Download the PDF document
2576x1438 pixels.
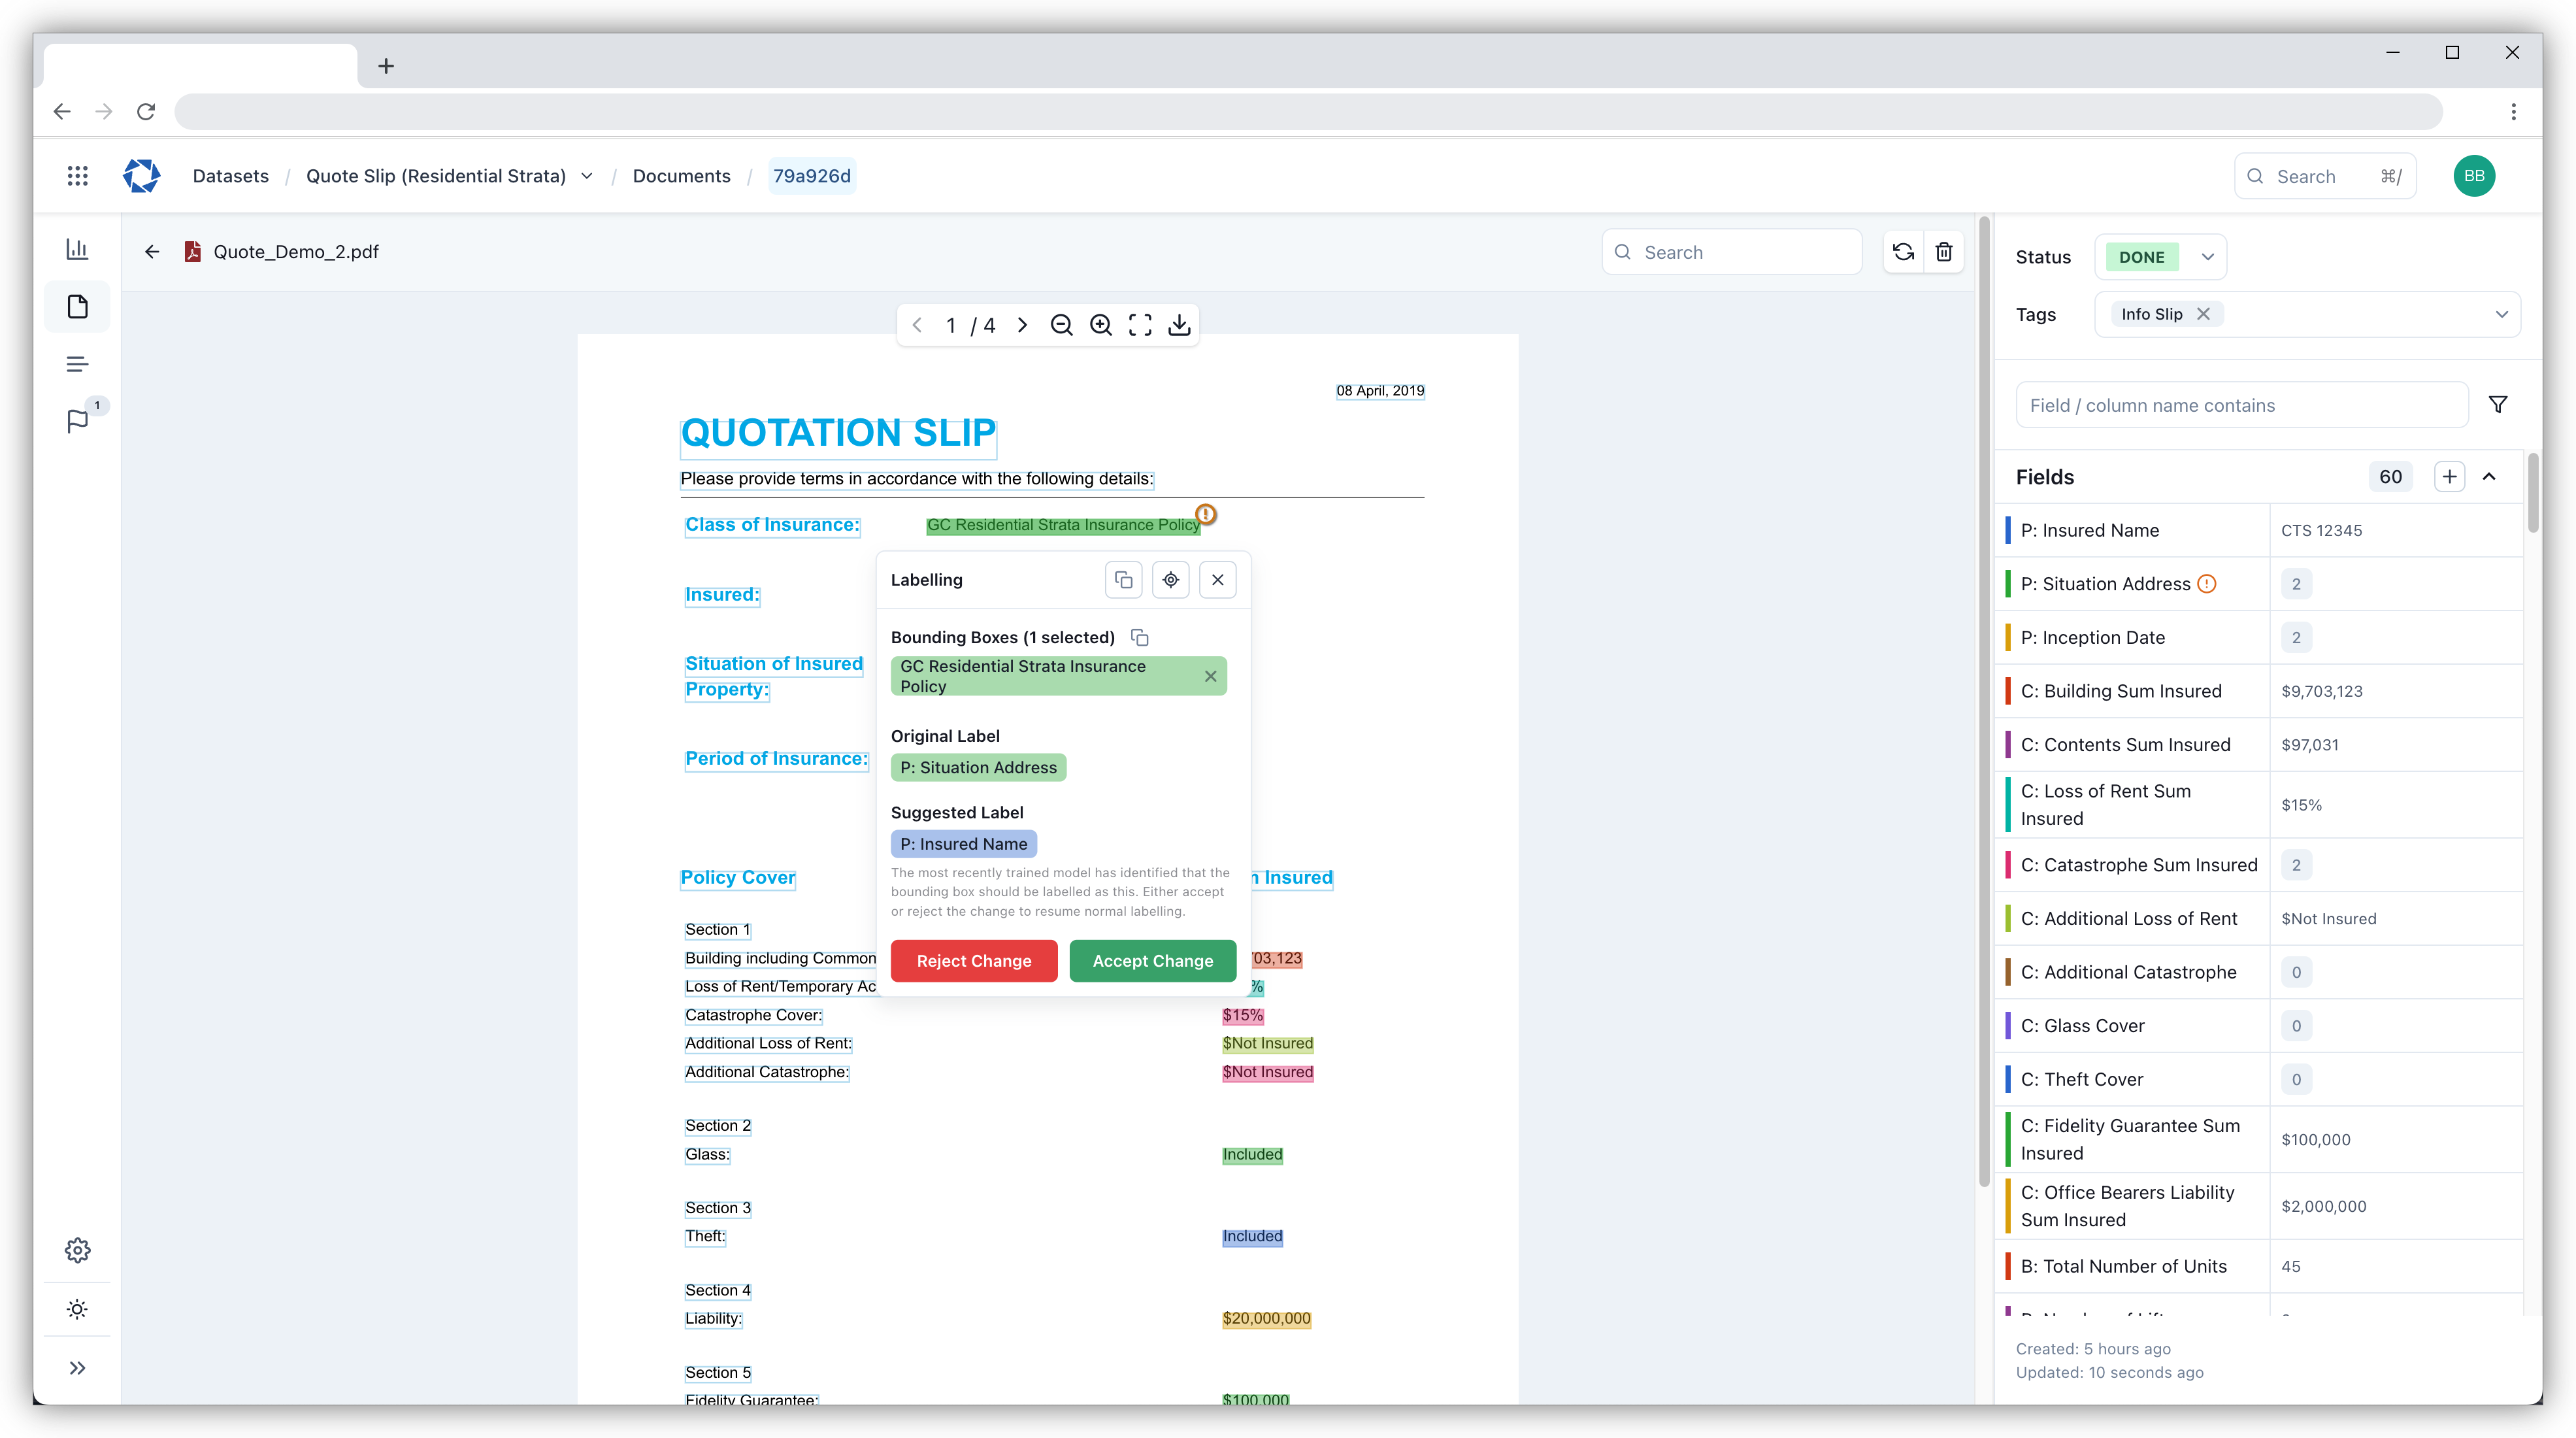[1179, 325]
